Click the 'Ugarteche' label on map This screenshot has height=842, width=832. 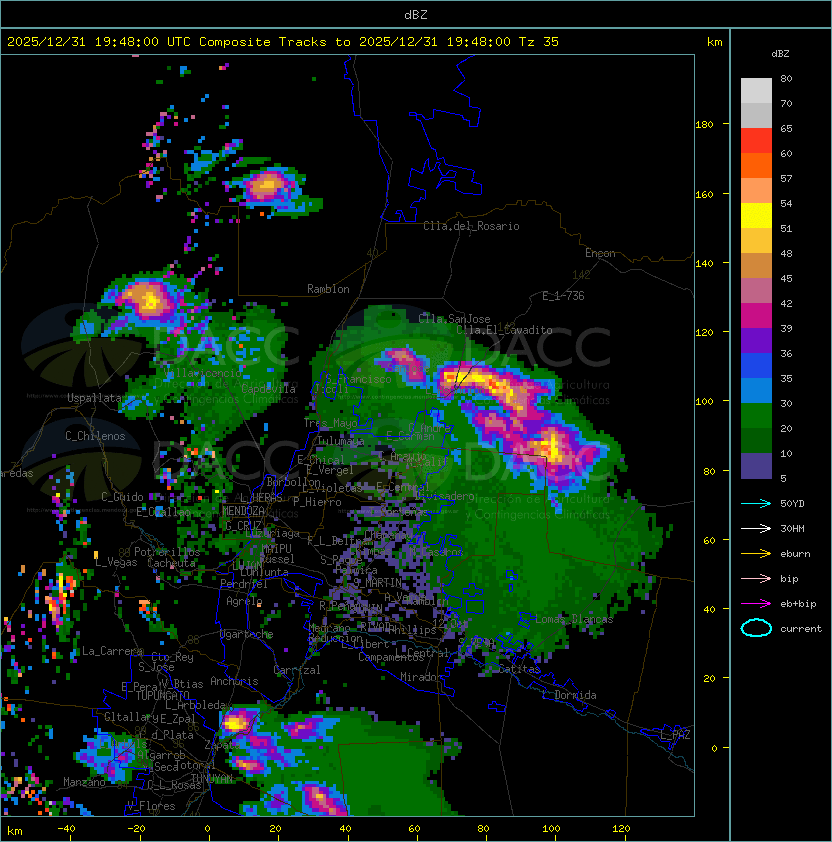[247, 635]
